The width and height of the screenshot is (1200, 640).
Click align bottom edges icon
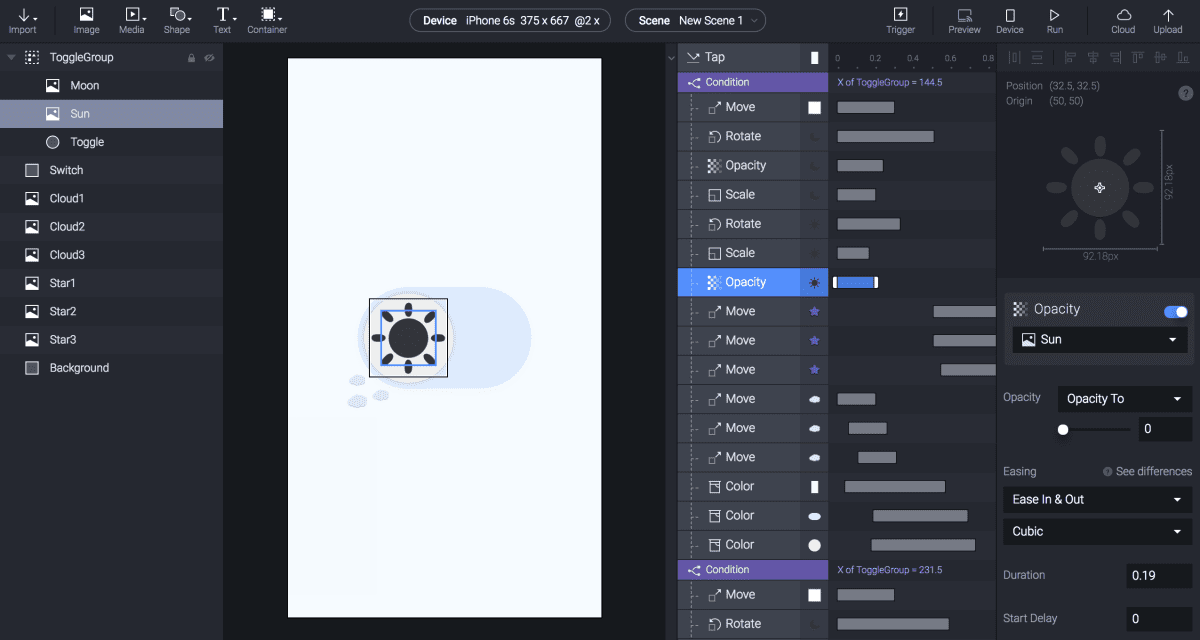point(1182,57)
